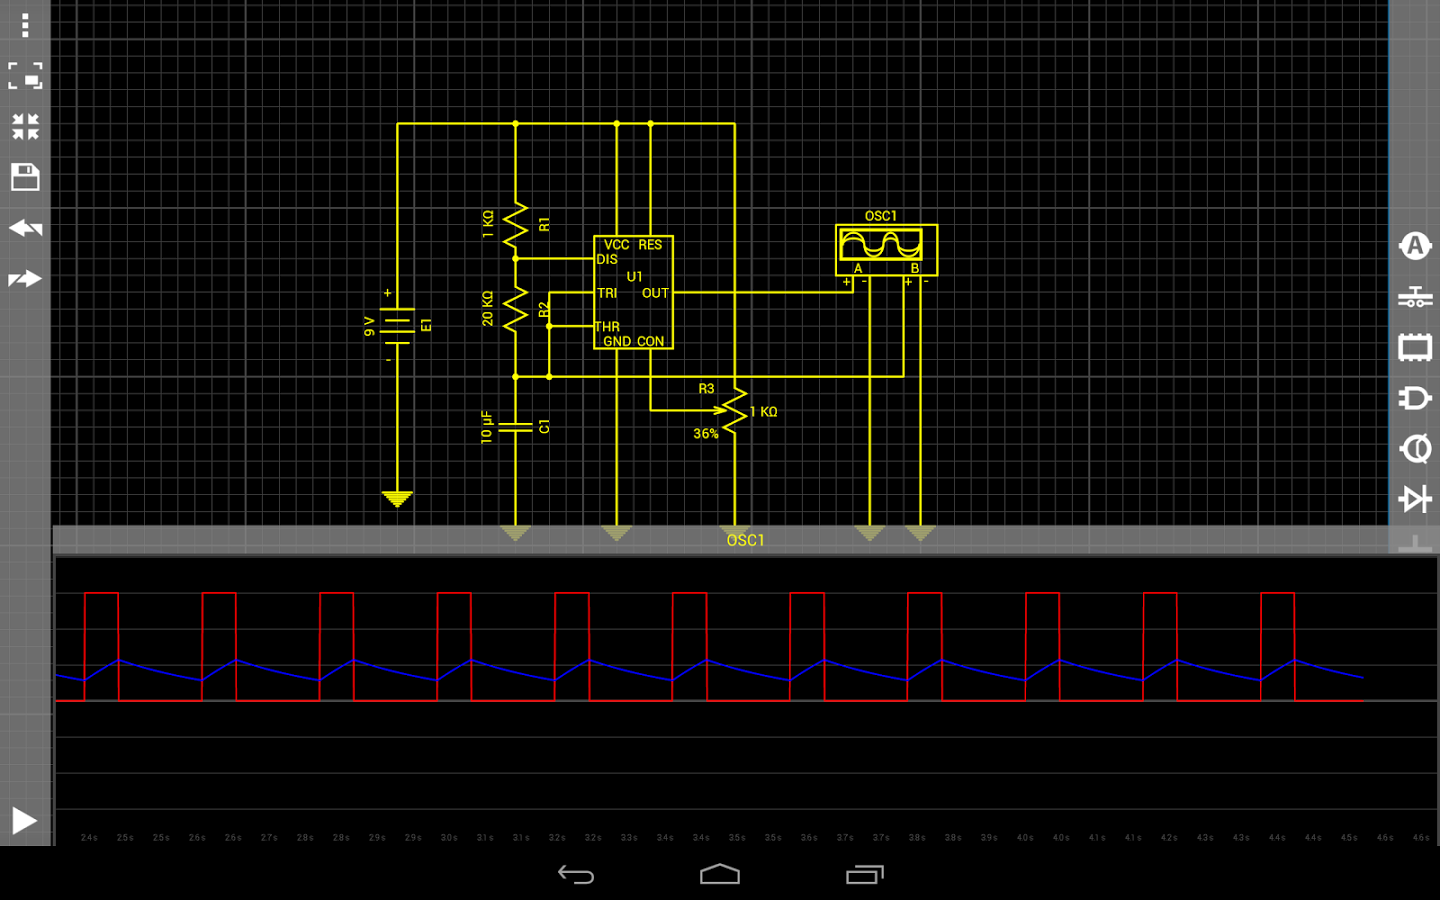Select the 10 µF capacitor C1
The width and height of the screenshot is (1440, 900).
click(x=515, y=427)
